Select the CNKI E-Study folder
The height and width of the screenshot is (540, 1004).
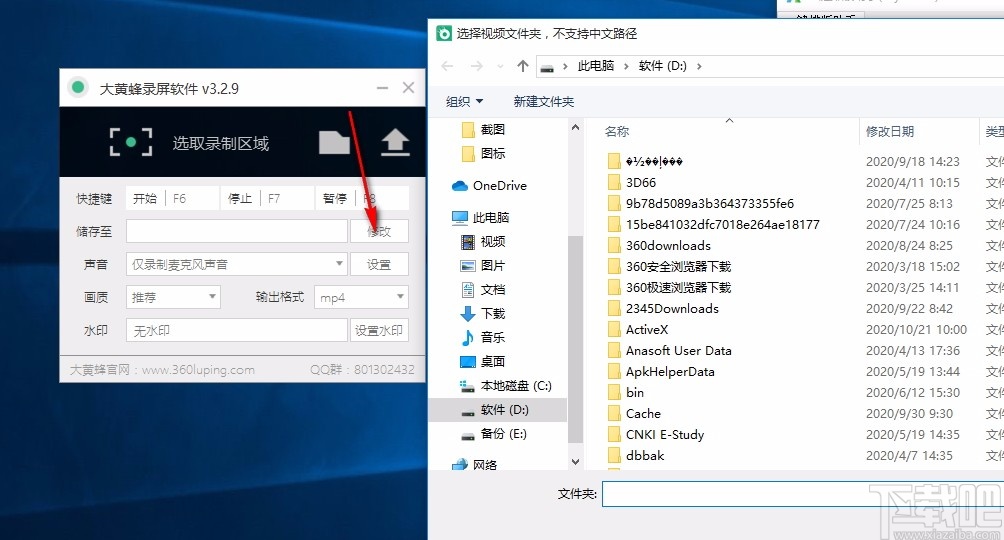point(665,435)
